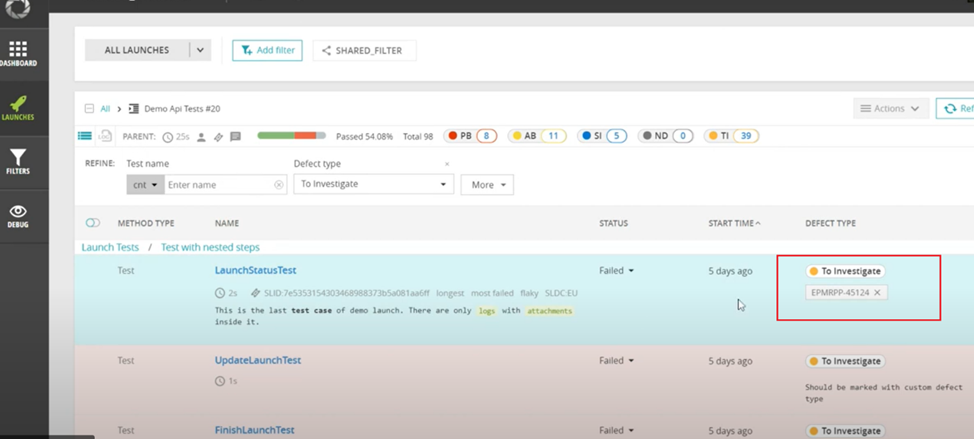Screen dimensions: 974x439
Task: Focus the Enter name text field
Action: 220,185
